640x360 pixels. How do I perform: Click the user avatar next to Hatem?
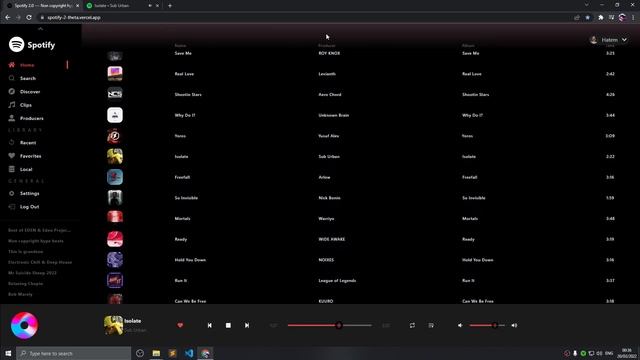pyautogui.click(x=593, y=40)
